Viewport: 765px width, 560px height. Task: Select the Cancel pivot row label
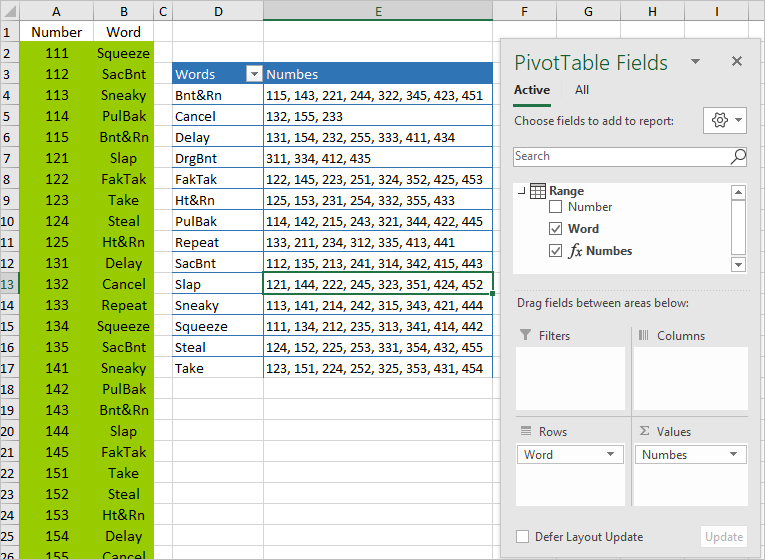click(218, 116)
